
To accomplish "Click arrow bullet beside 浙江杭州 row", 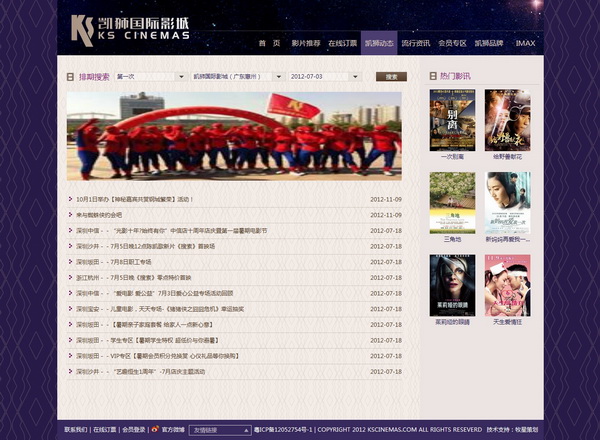I will (70, 277).
